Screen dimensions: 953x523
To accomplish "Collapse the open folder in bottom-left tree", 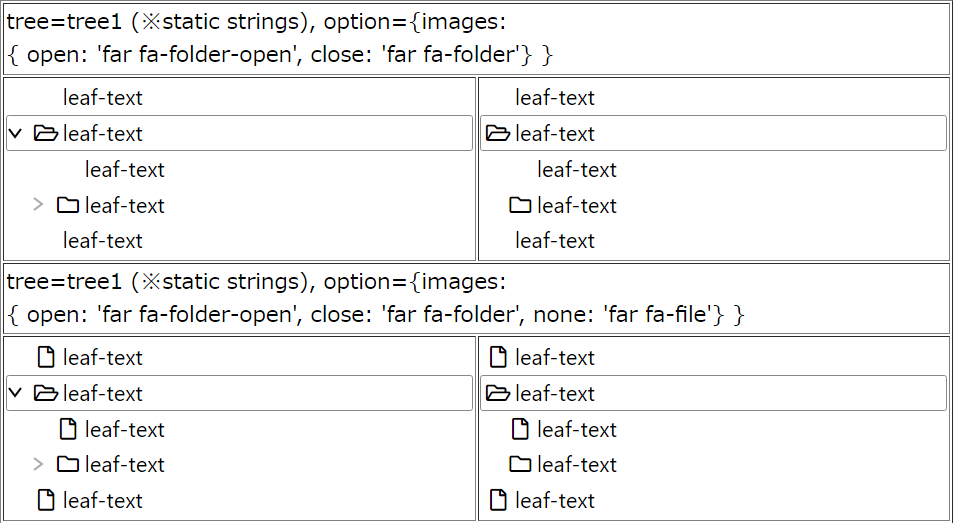I will 16,393.
